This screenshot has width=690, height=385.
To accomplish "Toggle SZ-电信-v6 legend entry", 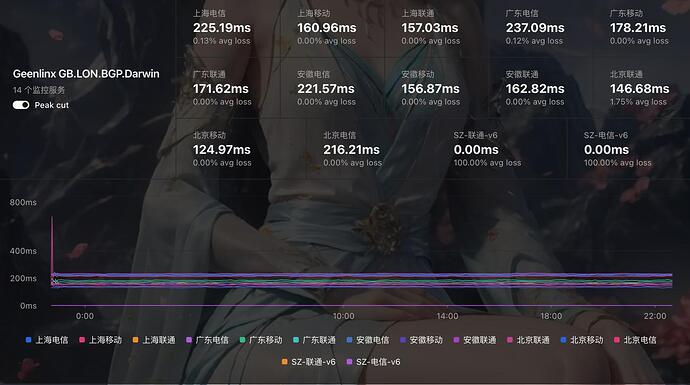I will tap(374, 362).
